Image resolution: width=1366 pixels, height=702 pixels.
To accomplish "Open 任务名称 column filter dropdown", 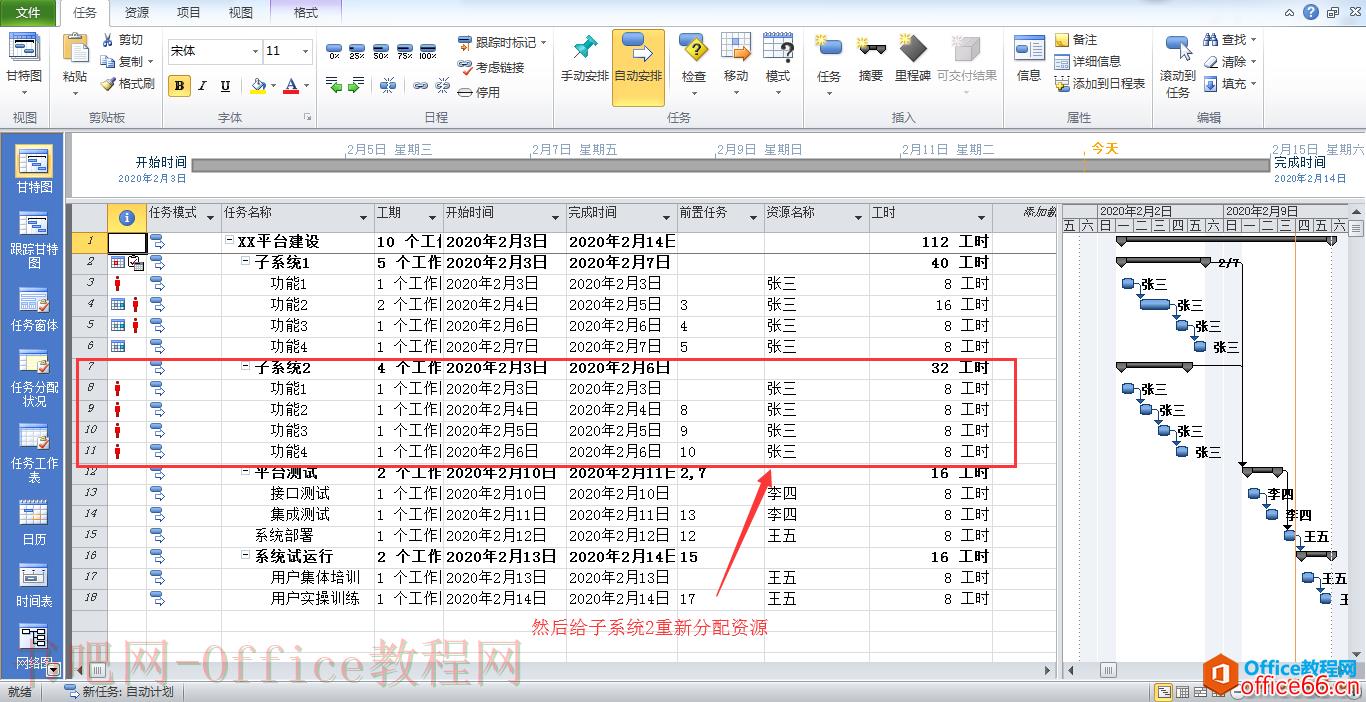I will (363, 217).
